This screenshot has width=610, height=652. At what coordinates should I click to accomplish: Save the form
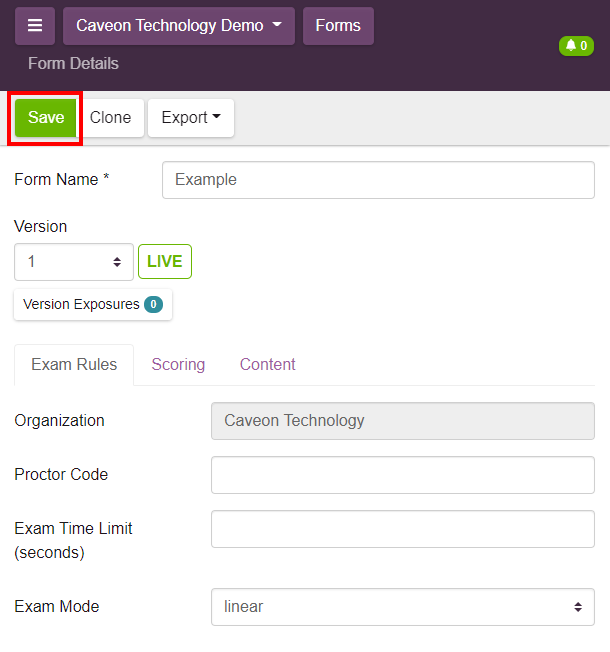point(46,117)
